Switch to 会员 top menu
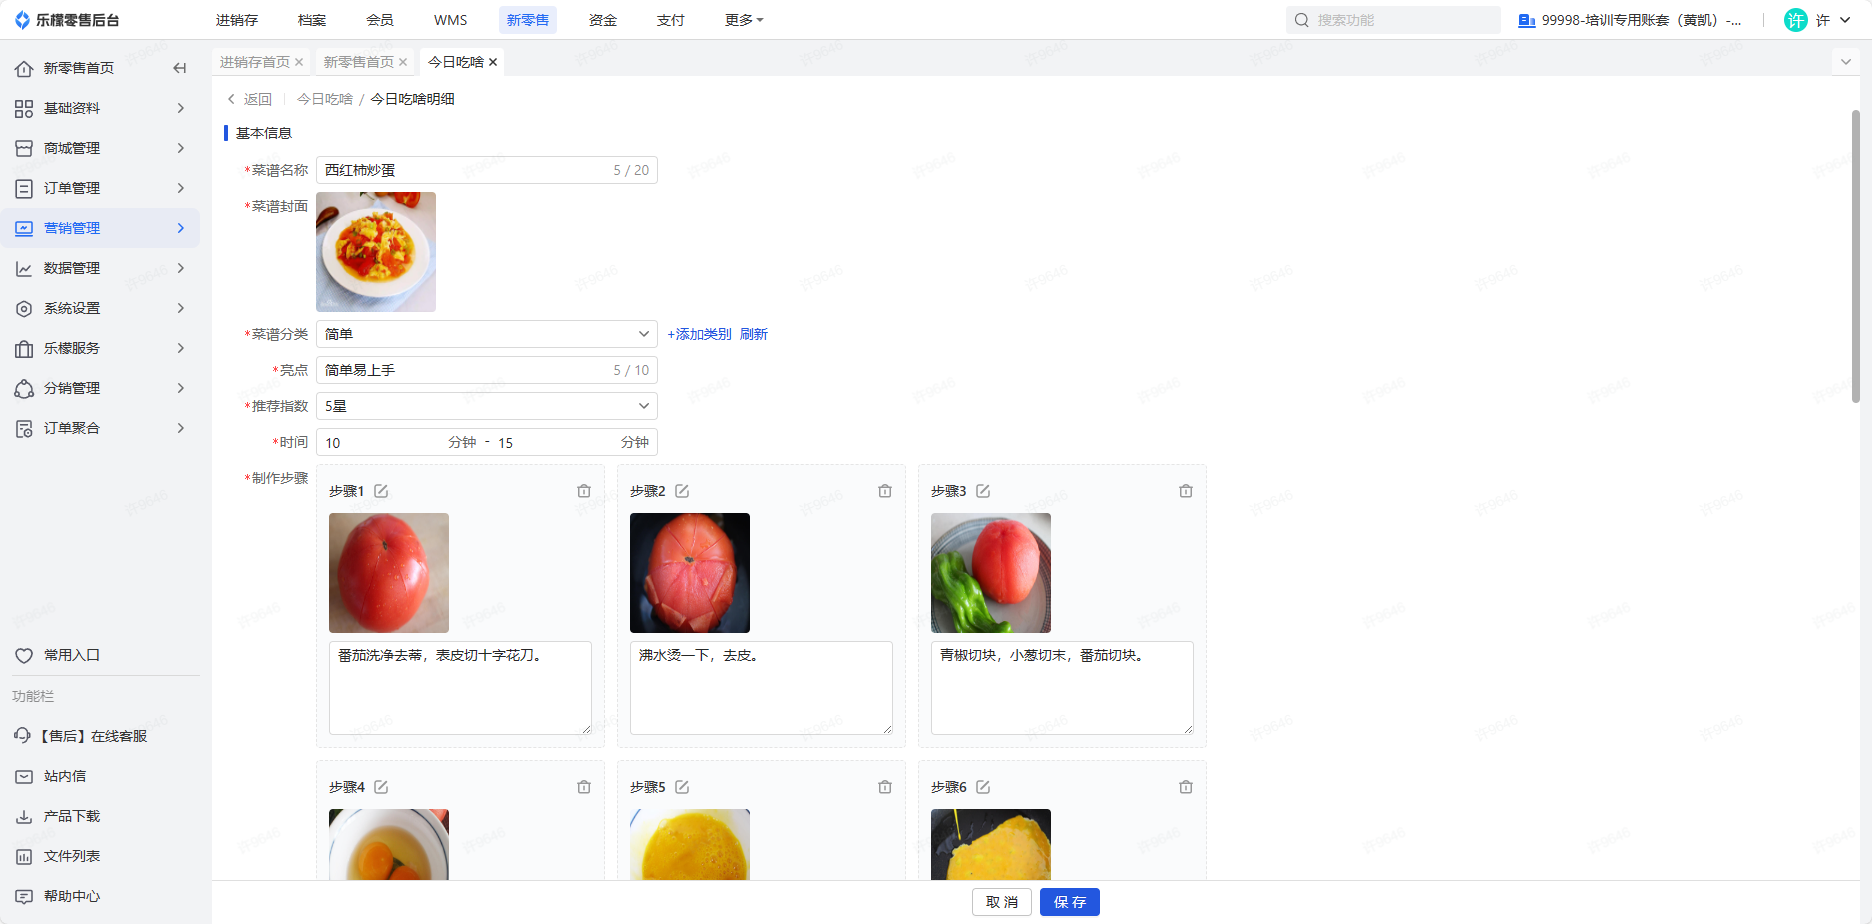Image resolution: width=1872 pixels, height=924 pixels. point(380,20)
